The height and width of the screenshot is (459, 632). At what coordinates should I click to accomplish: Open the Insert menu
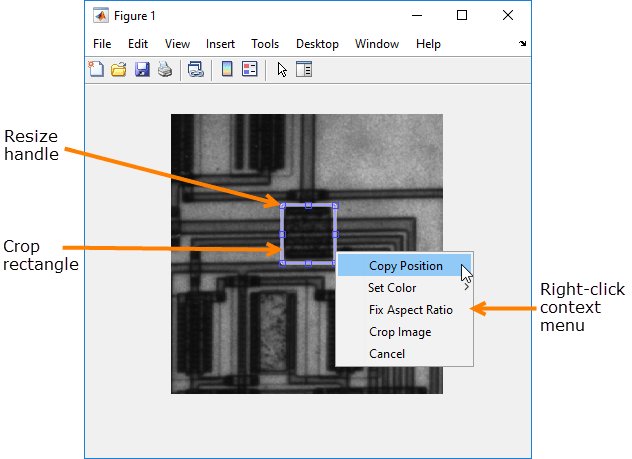click(220, 44)
